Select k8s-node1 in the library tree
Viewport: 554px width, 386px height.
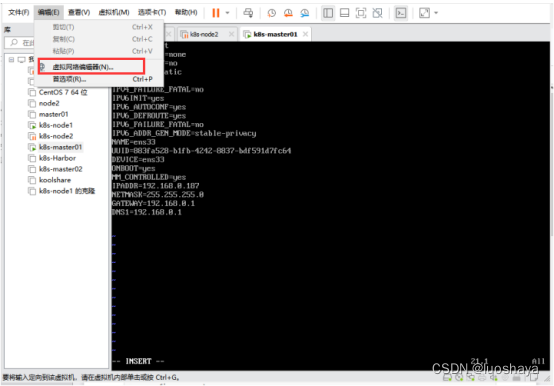click(x=56, y=125)
